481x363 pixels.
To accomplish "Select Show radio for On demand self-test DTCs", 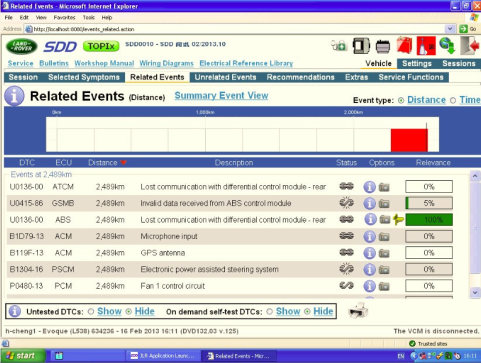I will (269, 312).
